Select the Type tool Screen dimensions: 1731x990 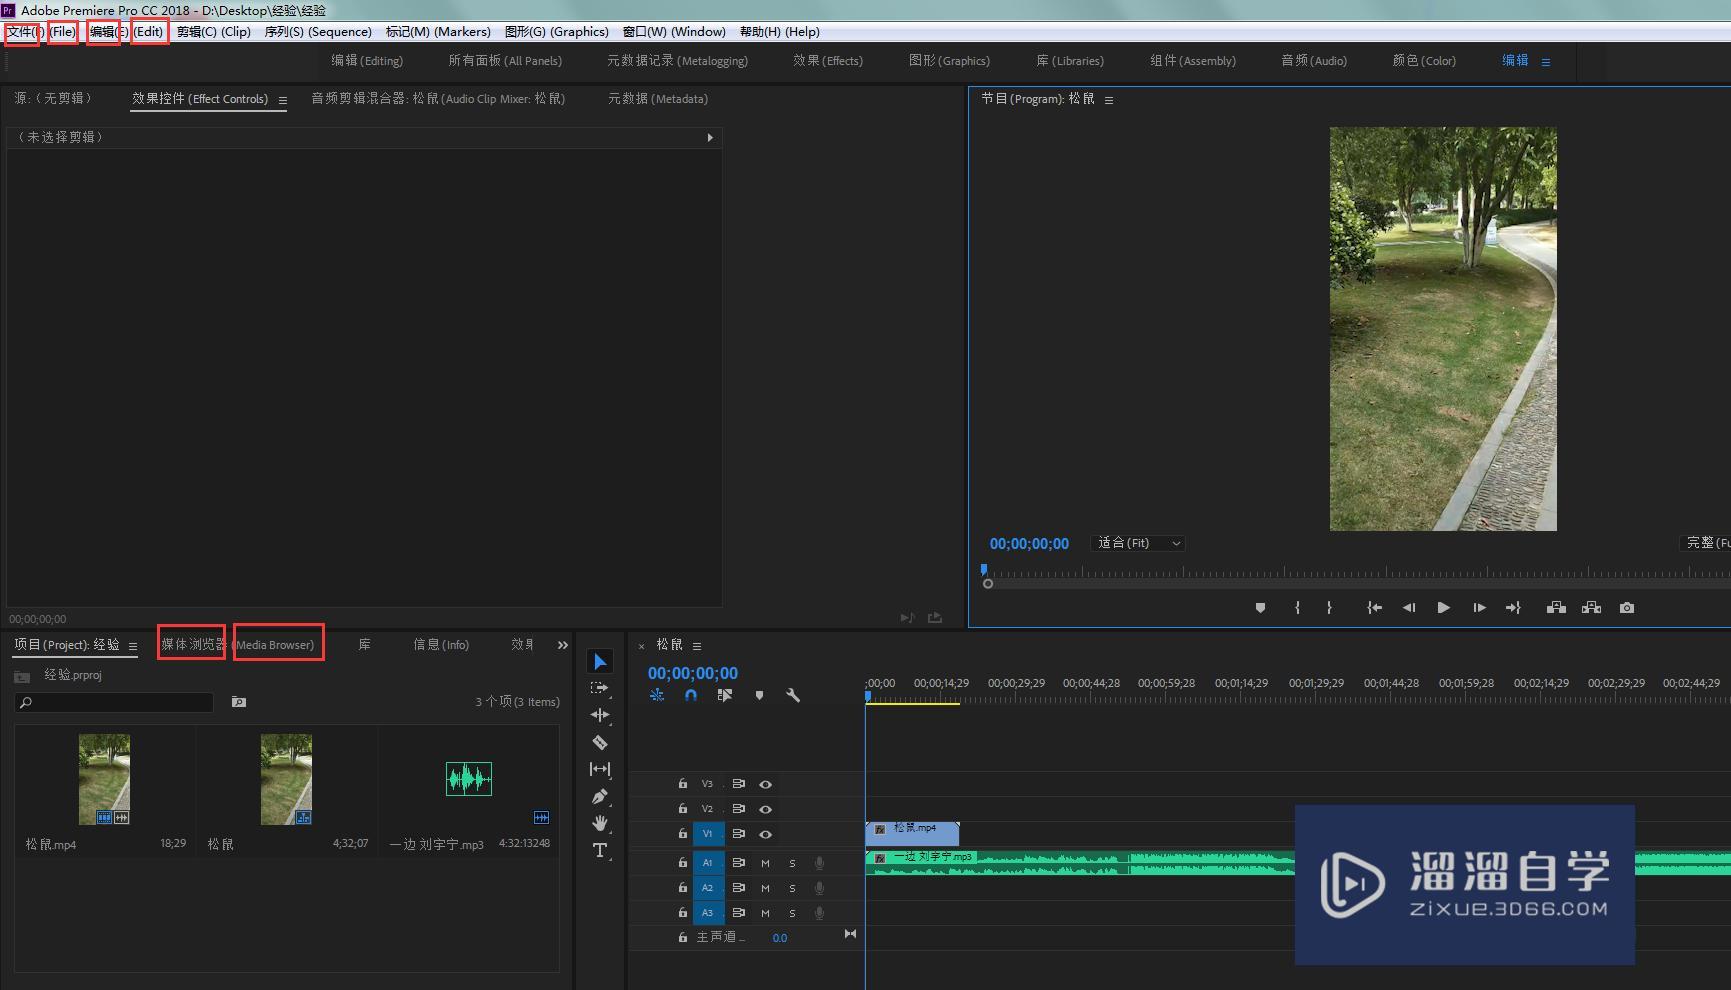coord(600,850)
